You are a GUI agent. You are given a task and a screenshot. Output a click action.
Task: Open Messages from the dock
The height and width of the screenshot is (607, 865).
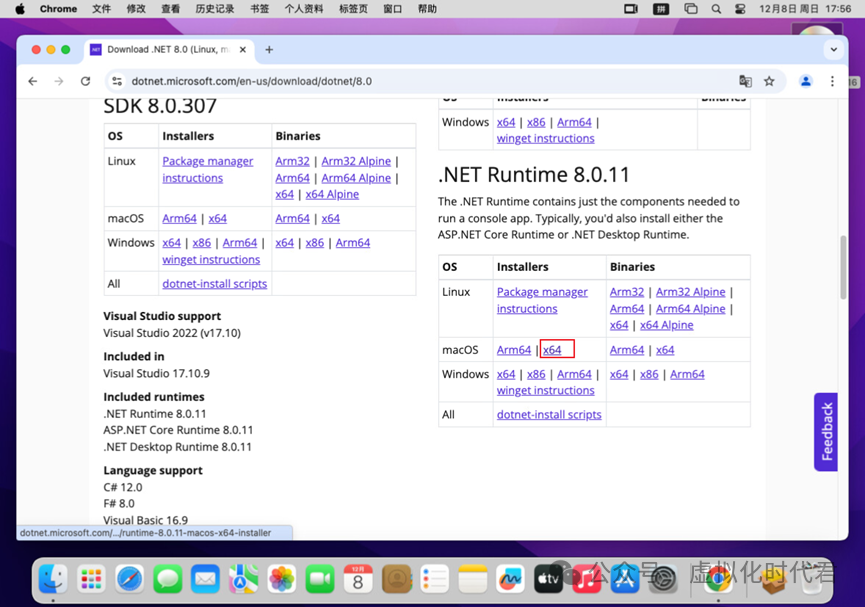point(168,579)
